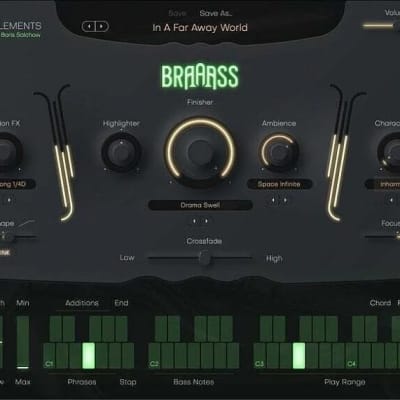Click the highlighted F1 phrase key

click(88, 356)
